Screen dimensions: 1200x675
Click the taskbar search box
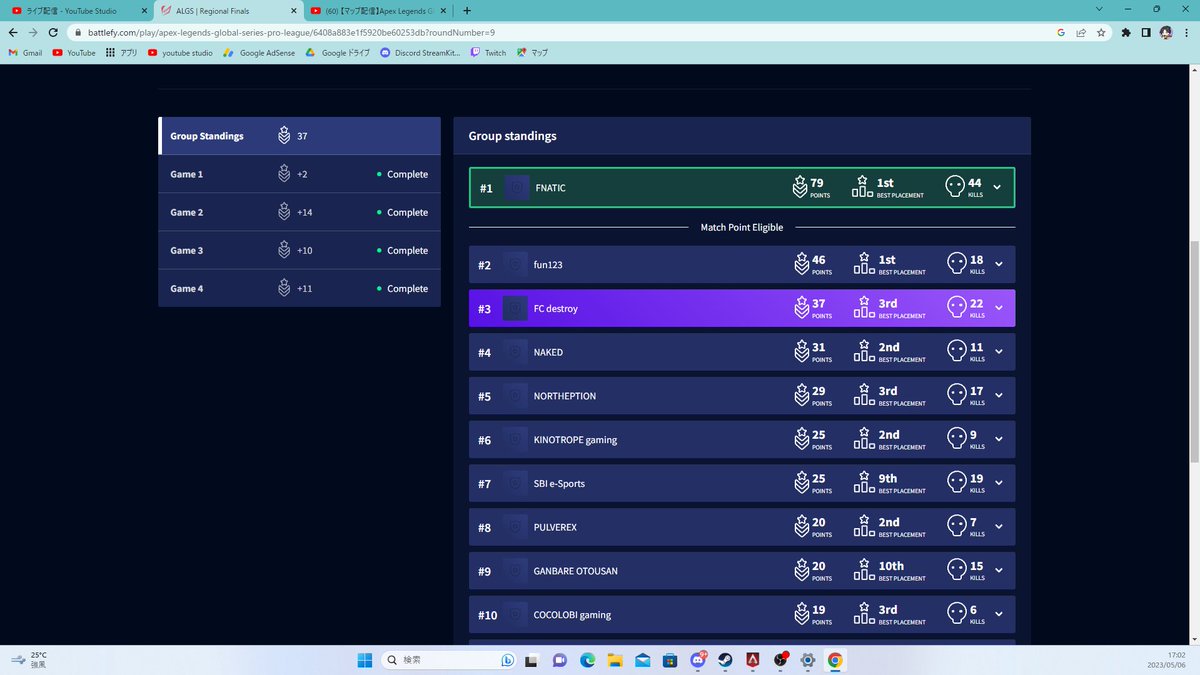(x=451, y=660)
